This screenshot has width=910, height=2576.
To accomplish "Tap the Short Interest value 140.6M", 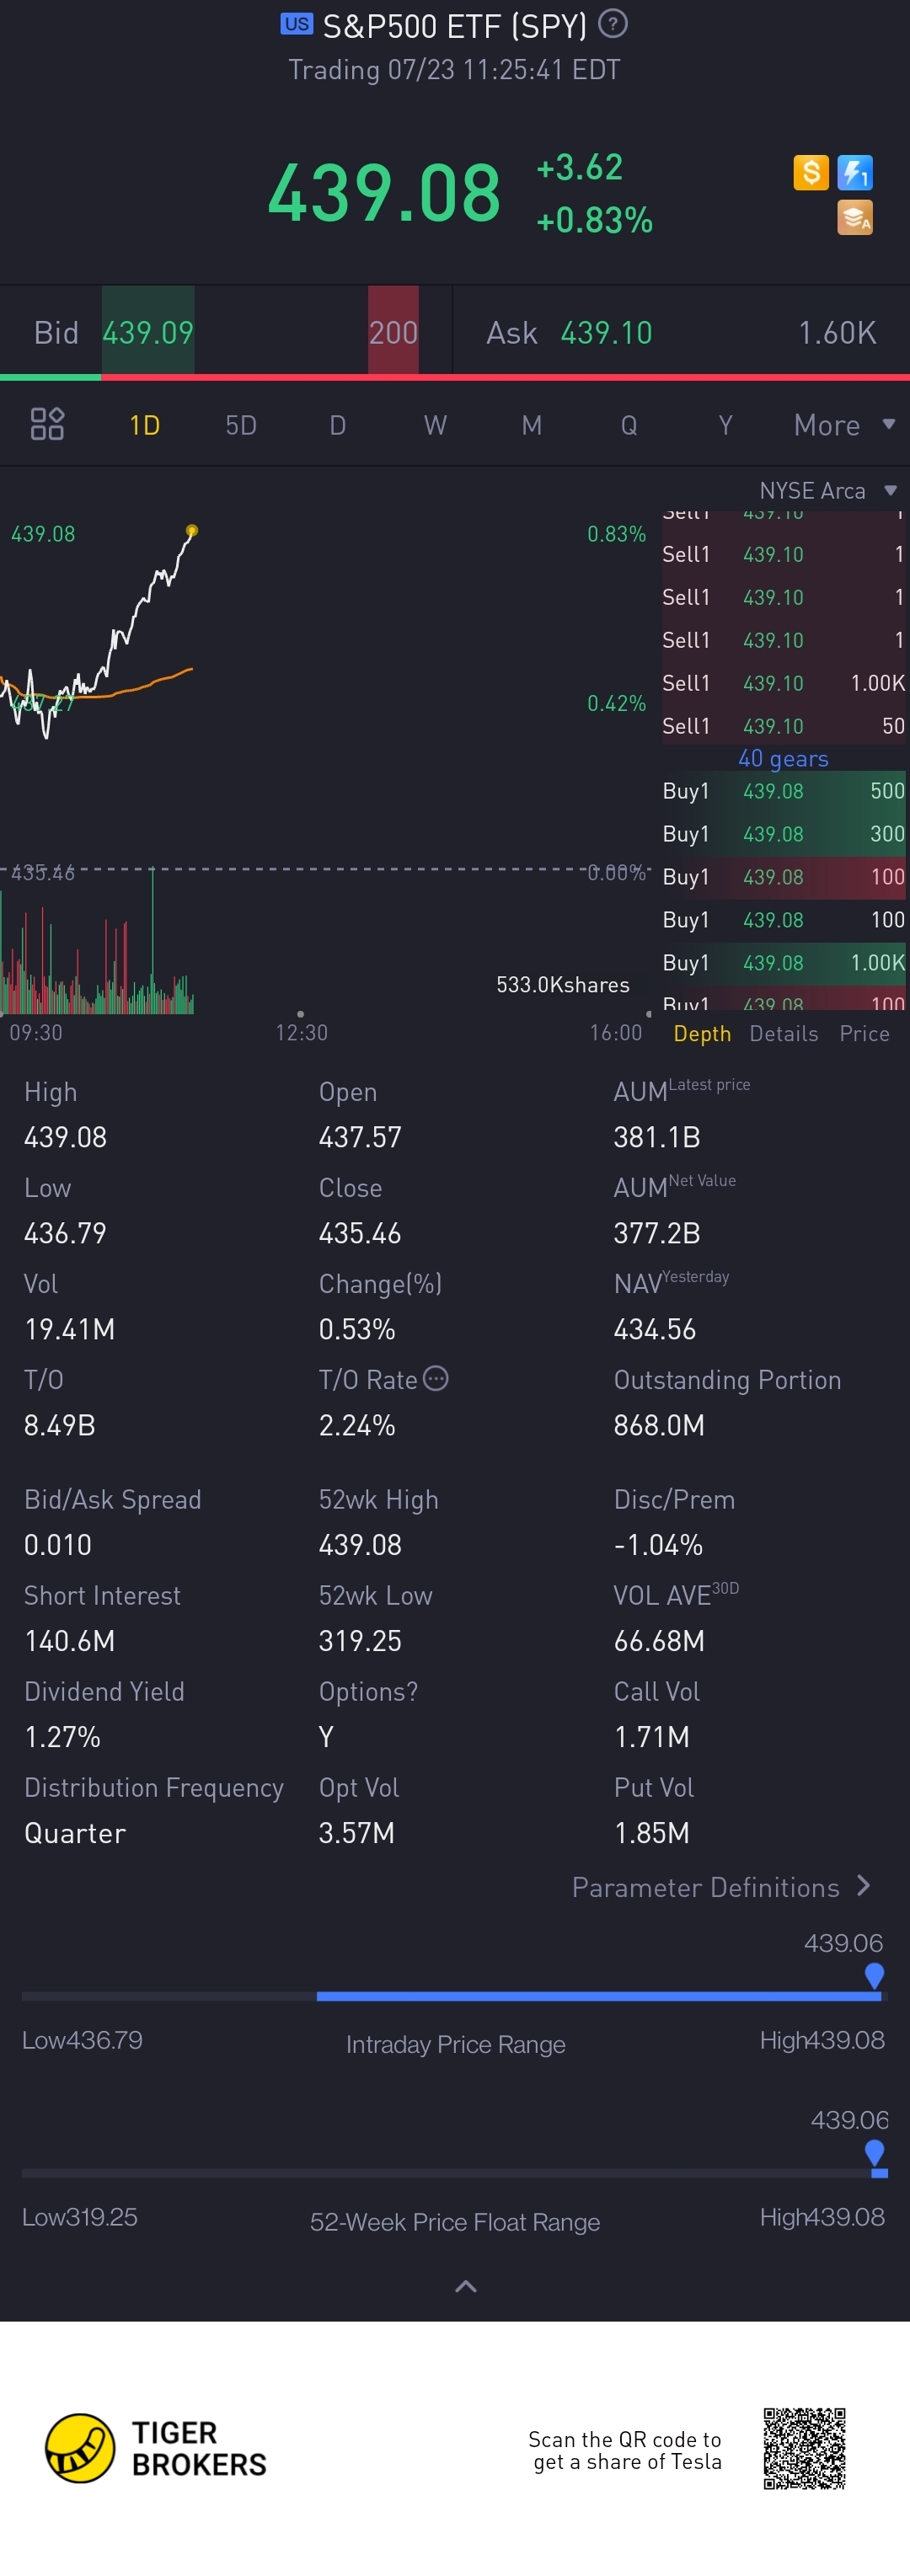I will 69,1641.
